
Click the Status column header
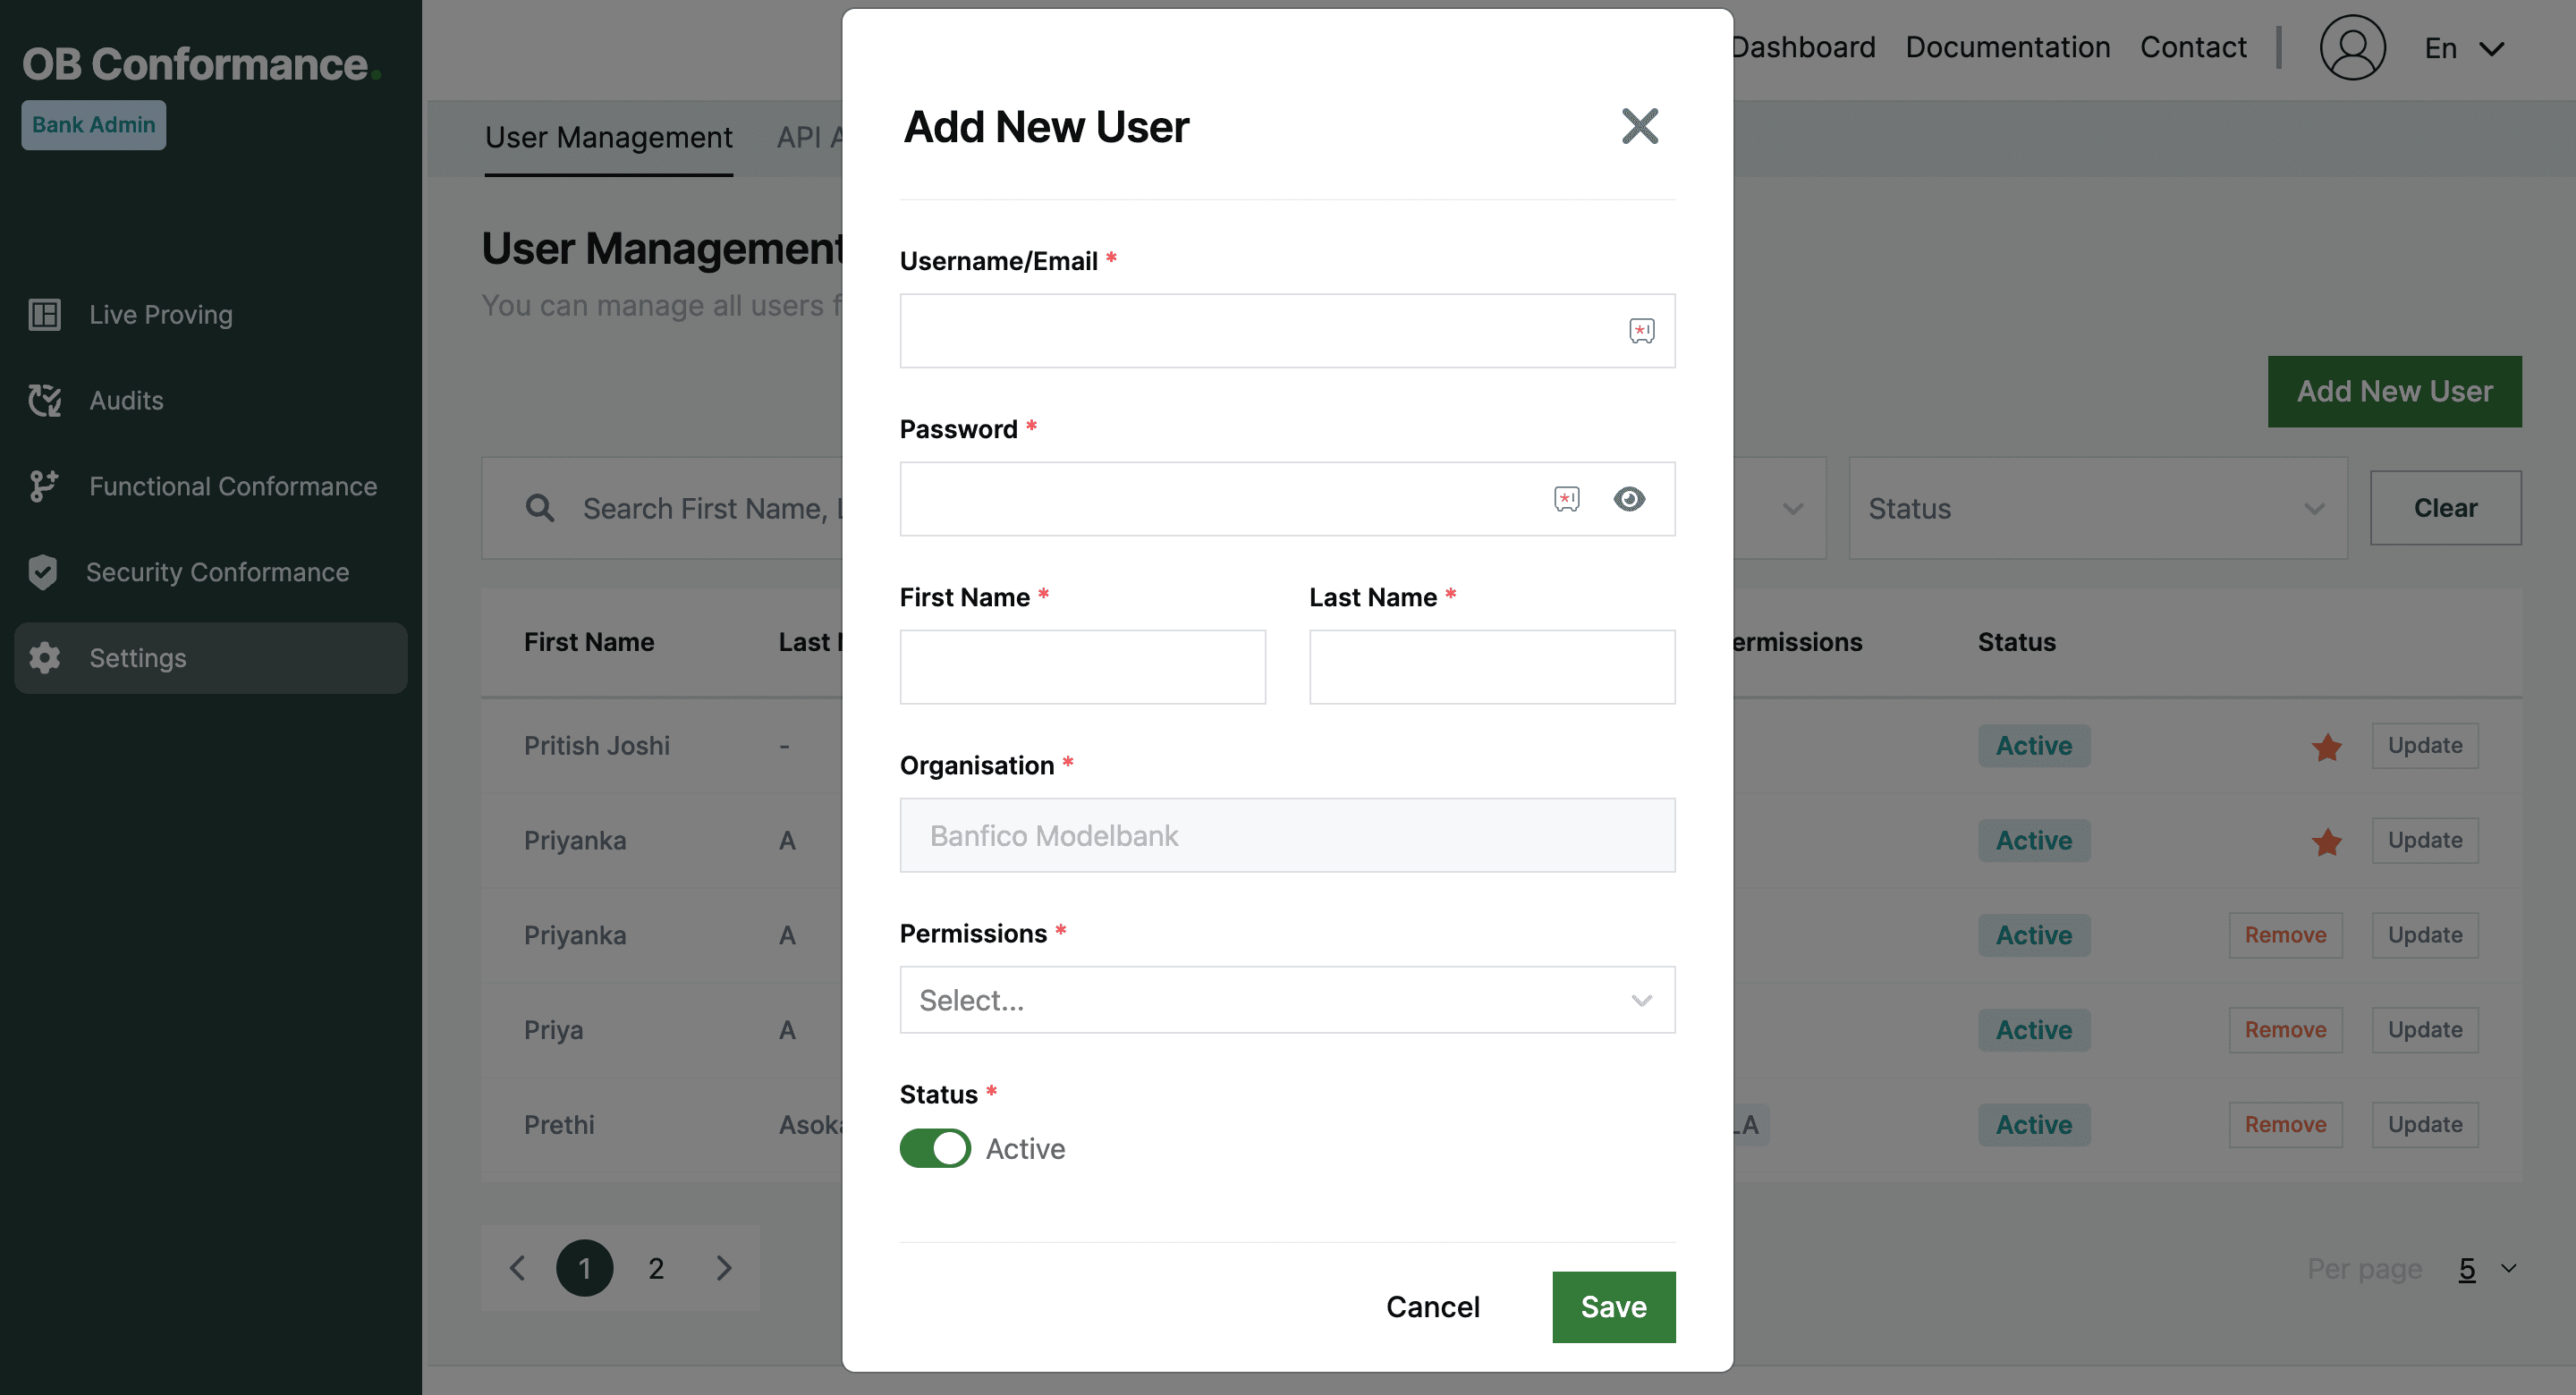pyautogui.click(x=2016, y=642)
